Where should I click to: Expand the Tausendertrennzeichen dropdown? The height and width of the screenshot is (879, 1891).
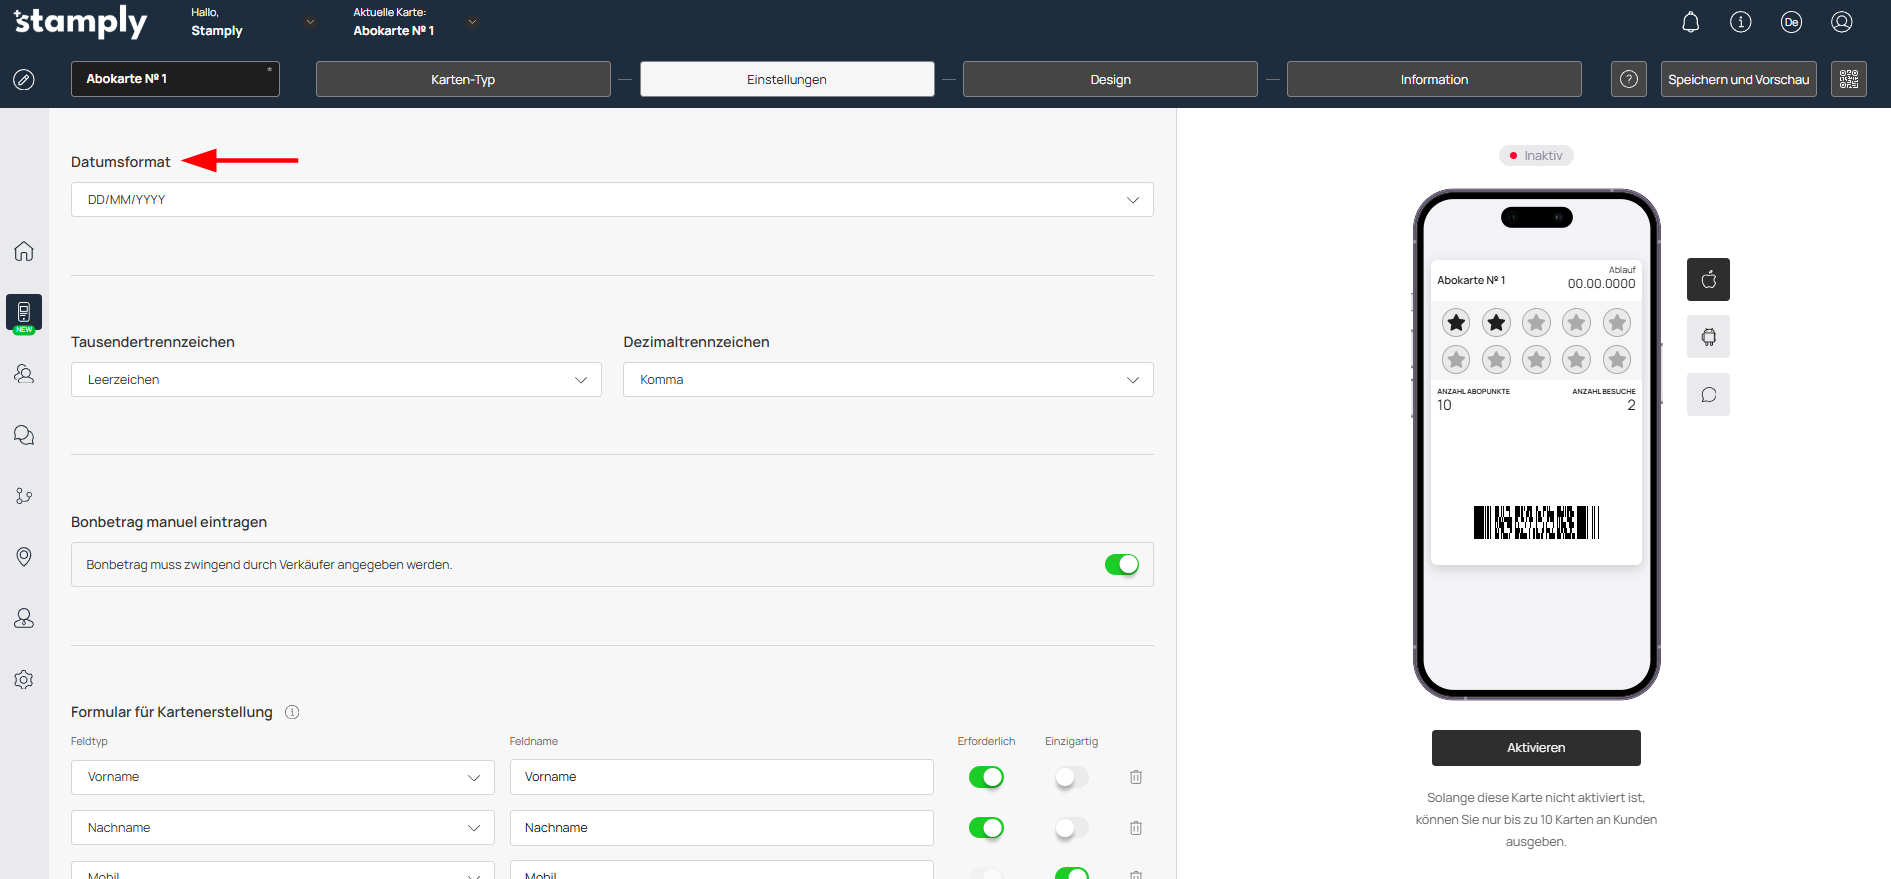point(335,380)
